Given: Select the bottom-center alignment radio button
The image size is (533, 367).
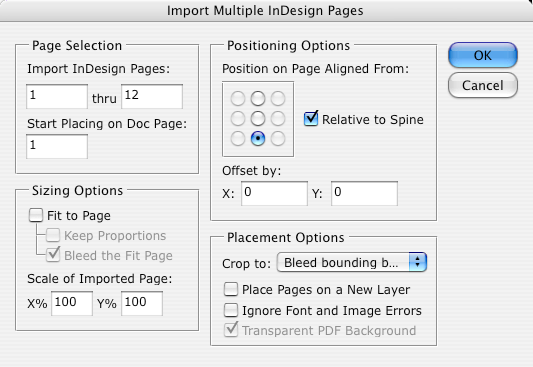Looking at the screenshot, I should (258, 139).
